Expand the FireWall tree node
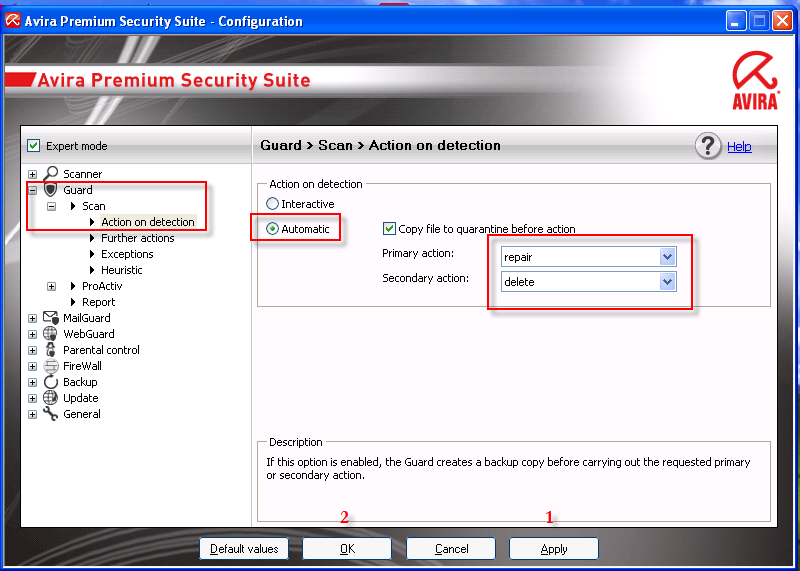This screenshot has height=571, width=800. (x=33, y=366)
